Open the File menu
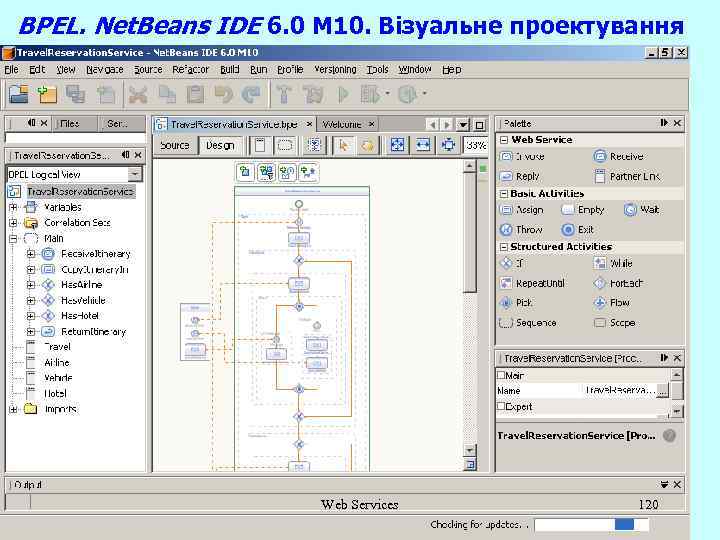The width and height of the screenshot is (720, 540). point(11,69)
